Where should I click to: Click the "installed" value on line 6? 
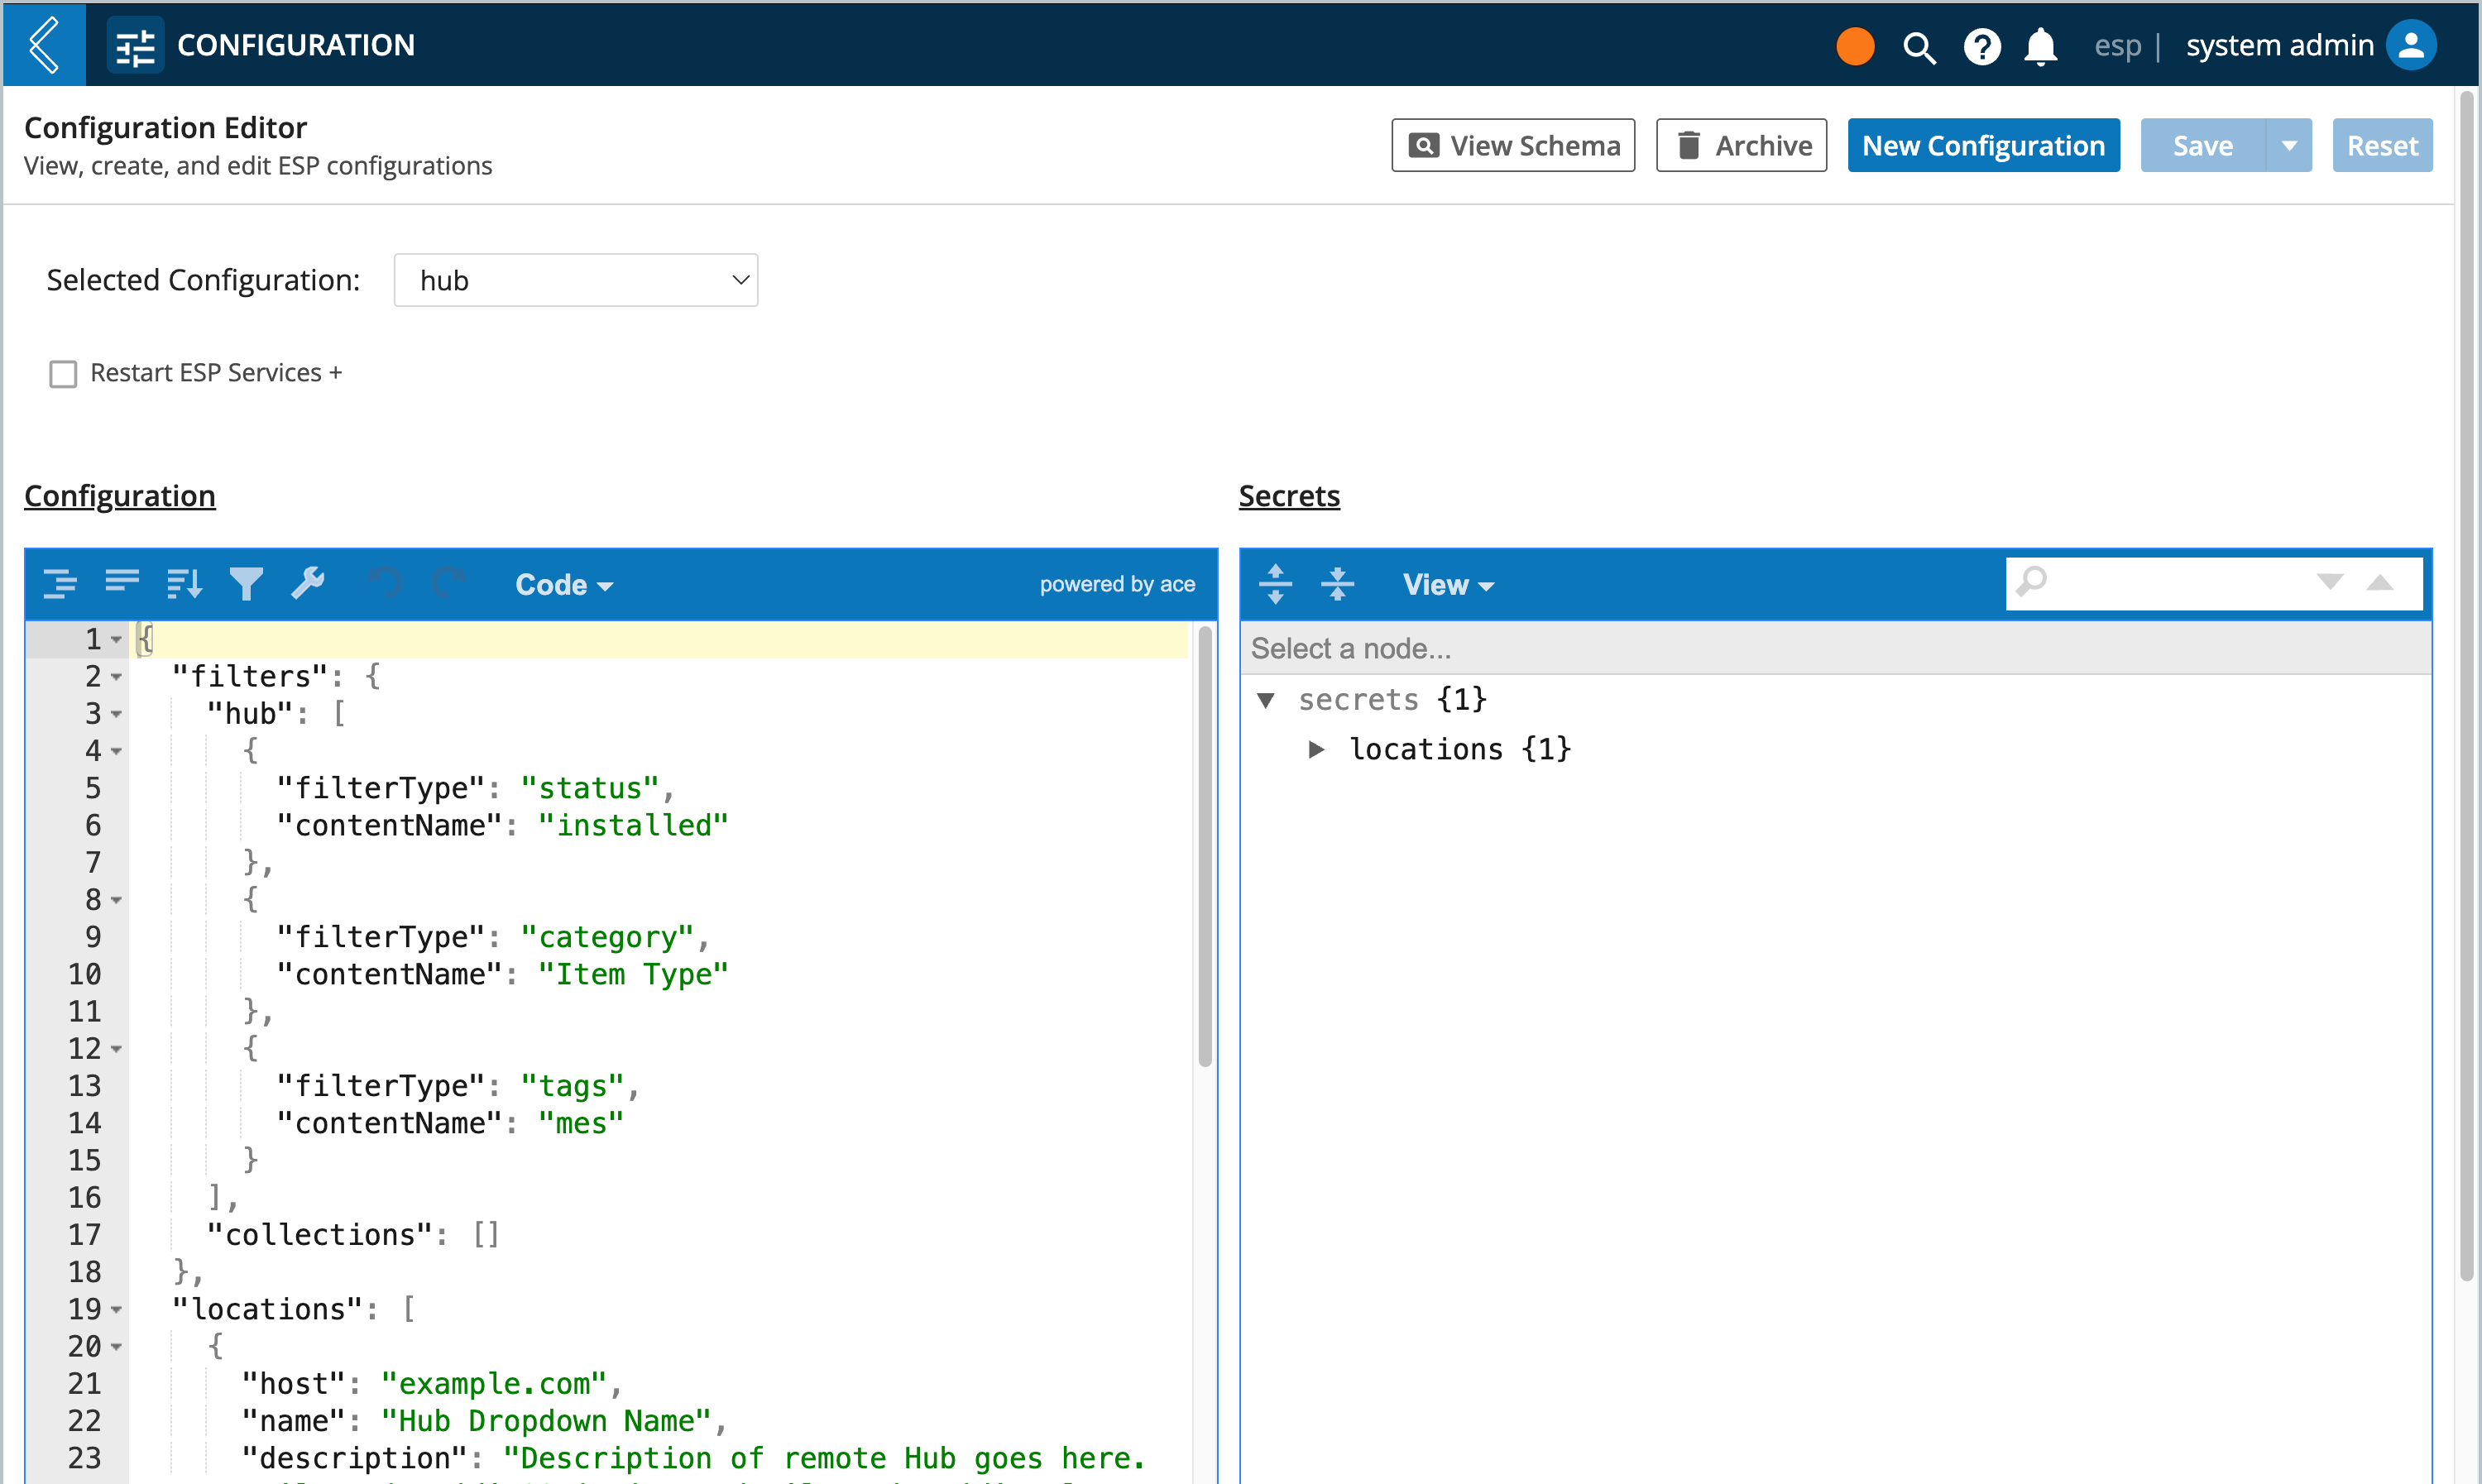click(x=633, y=826)
